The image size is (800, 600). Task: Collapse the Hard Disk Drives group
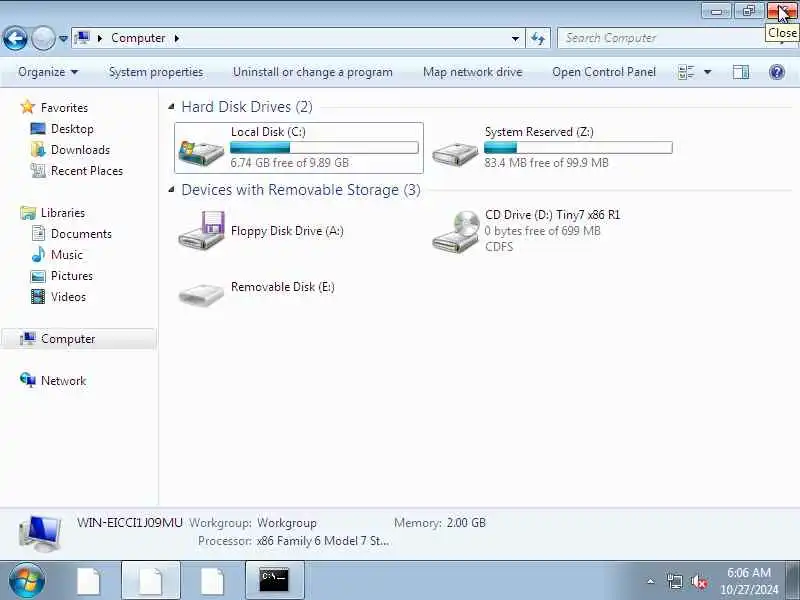coord(171,107)
